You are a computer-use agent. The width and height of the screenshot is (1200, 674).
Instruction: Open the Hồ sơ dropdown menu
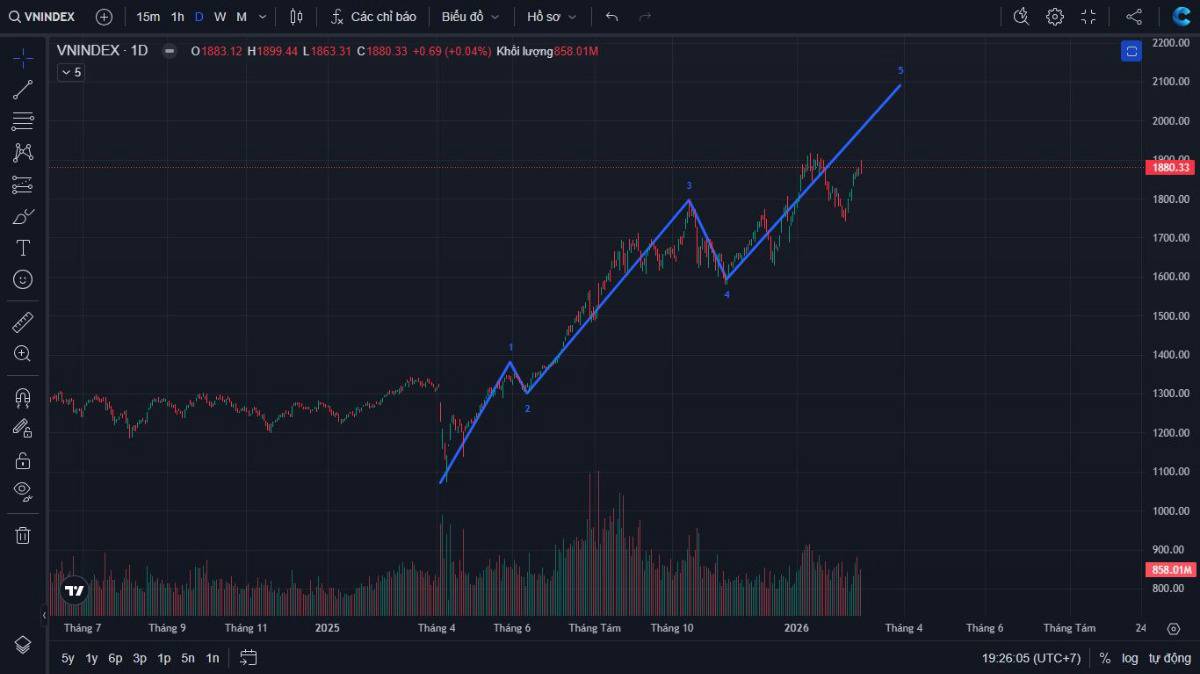[x=552, y=16]
